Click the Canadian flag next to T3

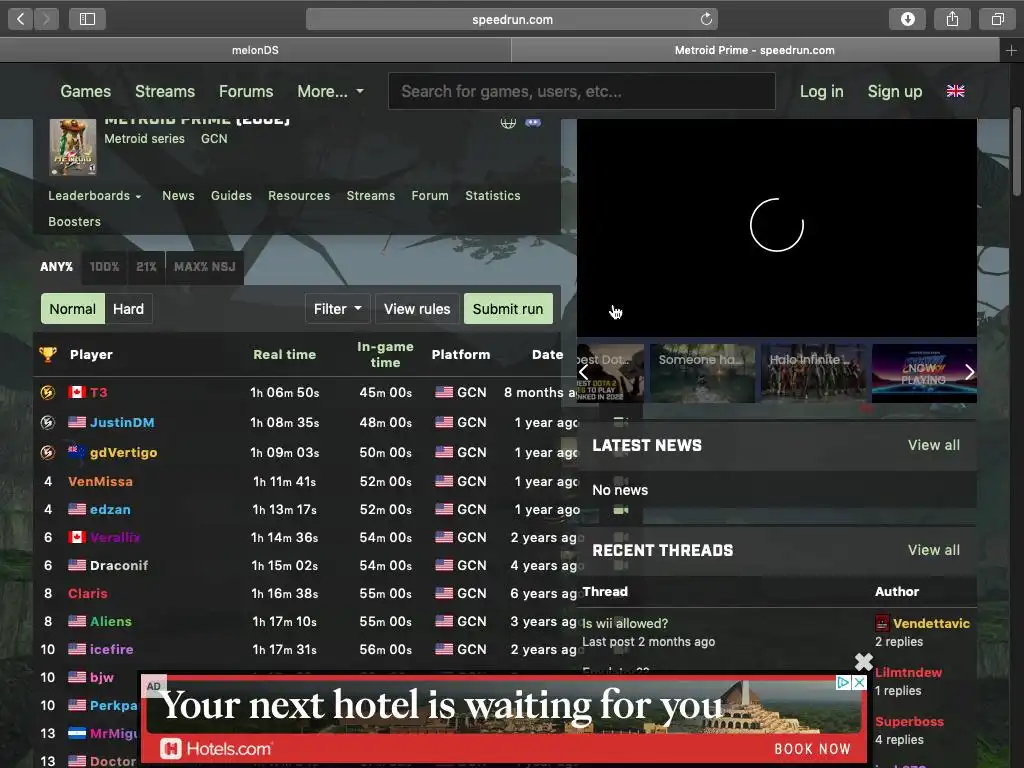(x=77, y=392)
